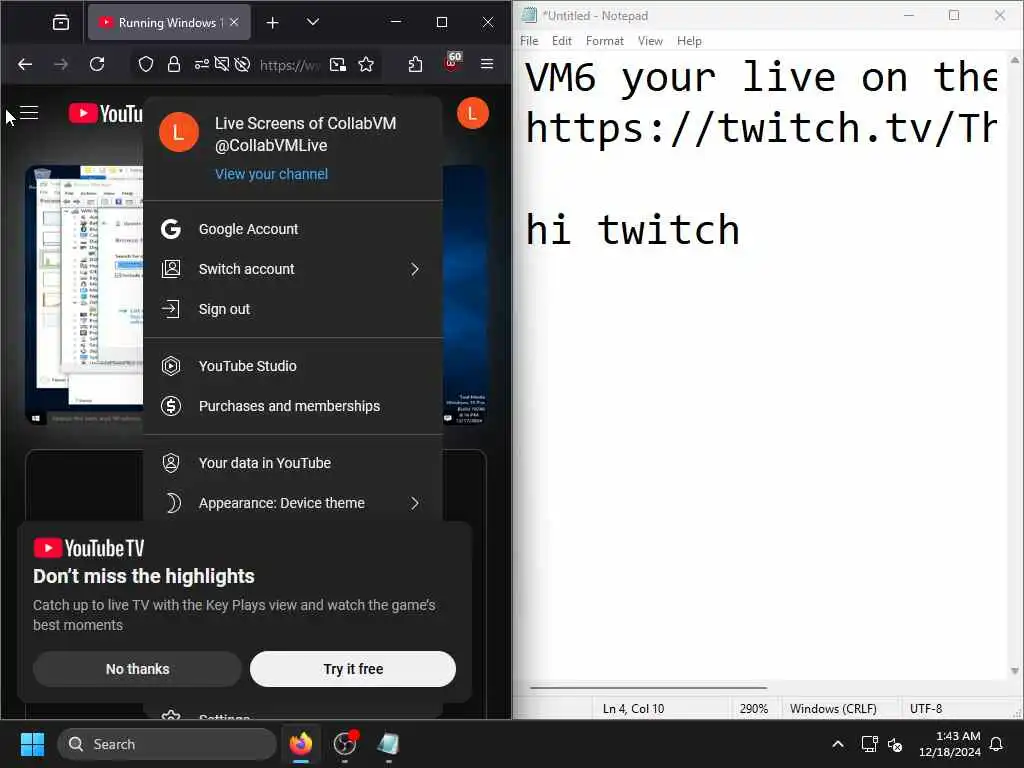Click 'Ln 4, Col 10' in Notepad status bar
The height and width of the screenshot is (768, 1024).
[633, 709]
